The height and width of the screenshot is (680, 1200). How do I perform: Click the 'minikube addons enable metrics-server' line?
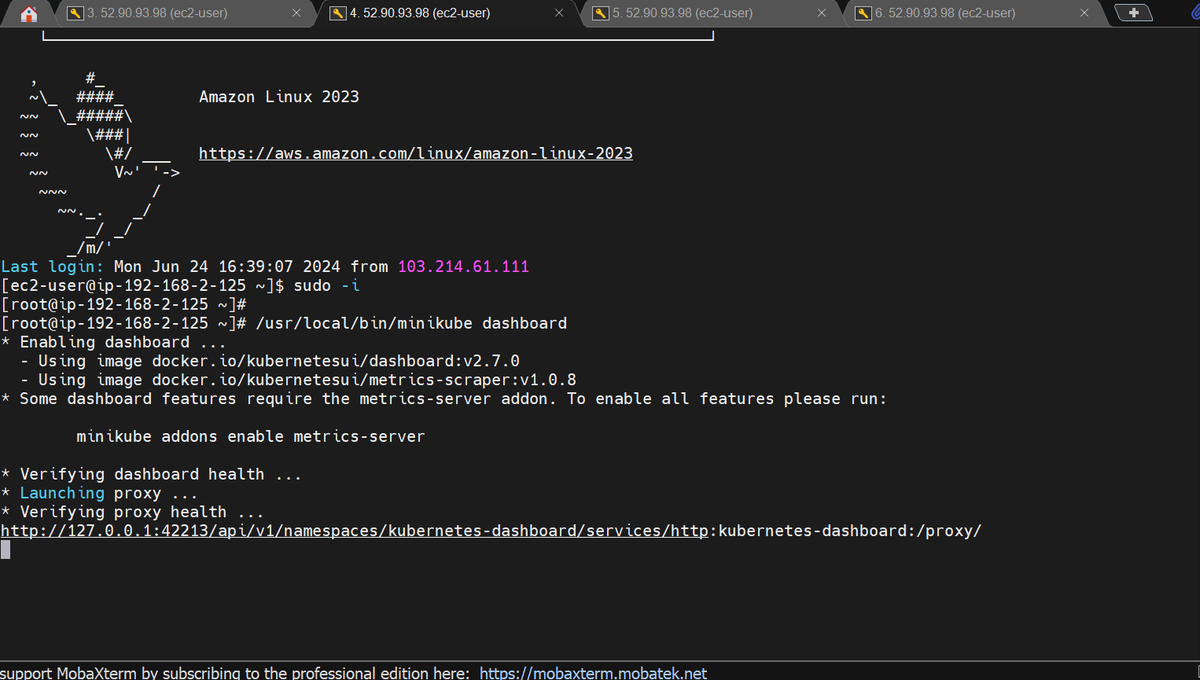coord(251,437)
